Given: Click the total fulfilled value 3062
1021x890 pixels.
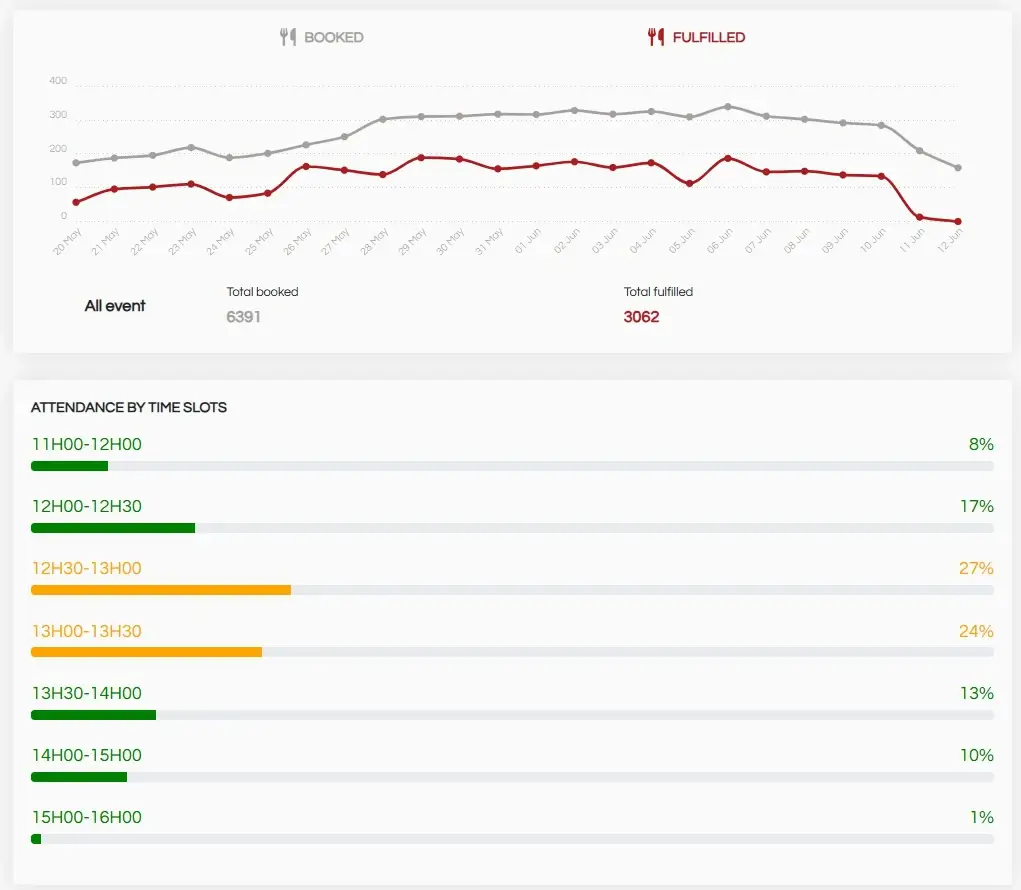Looking at the screenshot, I should [641, 316].
